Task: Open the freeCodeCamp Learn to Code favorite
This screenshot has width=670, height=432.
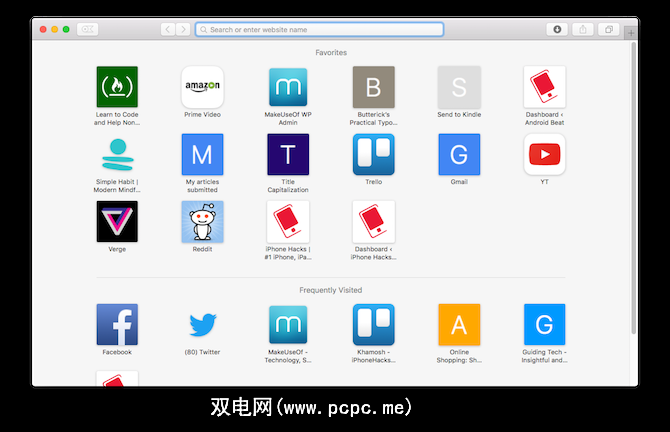Action: (117, 87)
